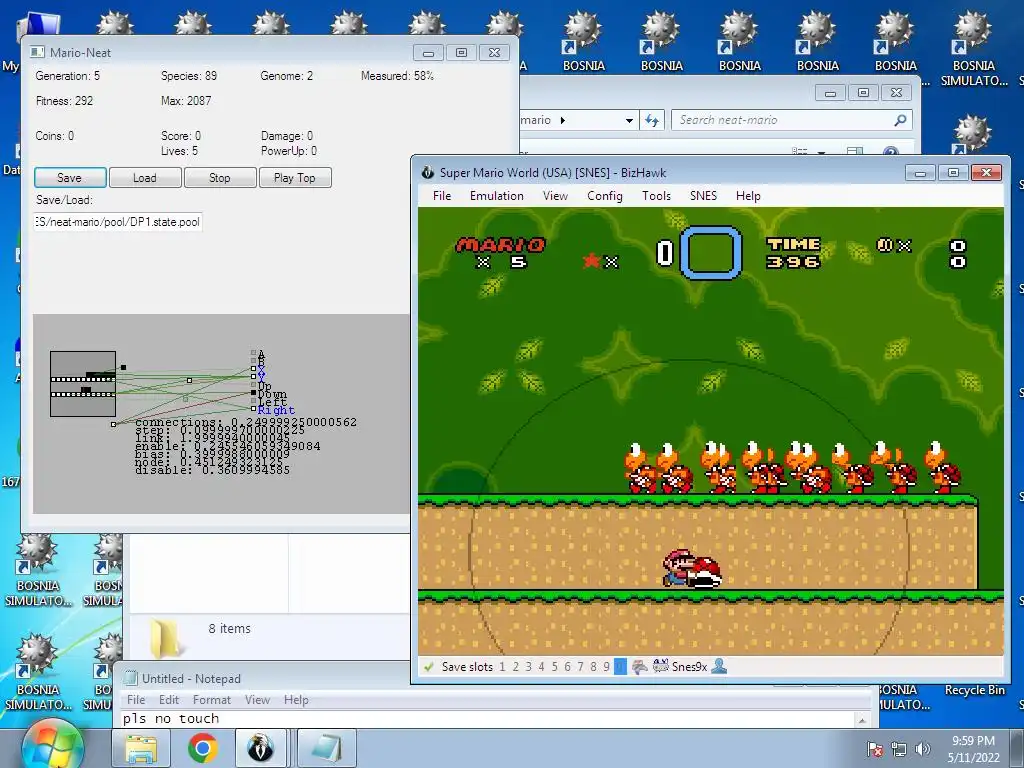Click the change view icon in Explorer toolbar
1024x768 pixels.
click(x=799, y=152)
